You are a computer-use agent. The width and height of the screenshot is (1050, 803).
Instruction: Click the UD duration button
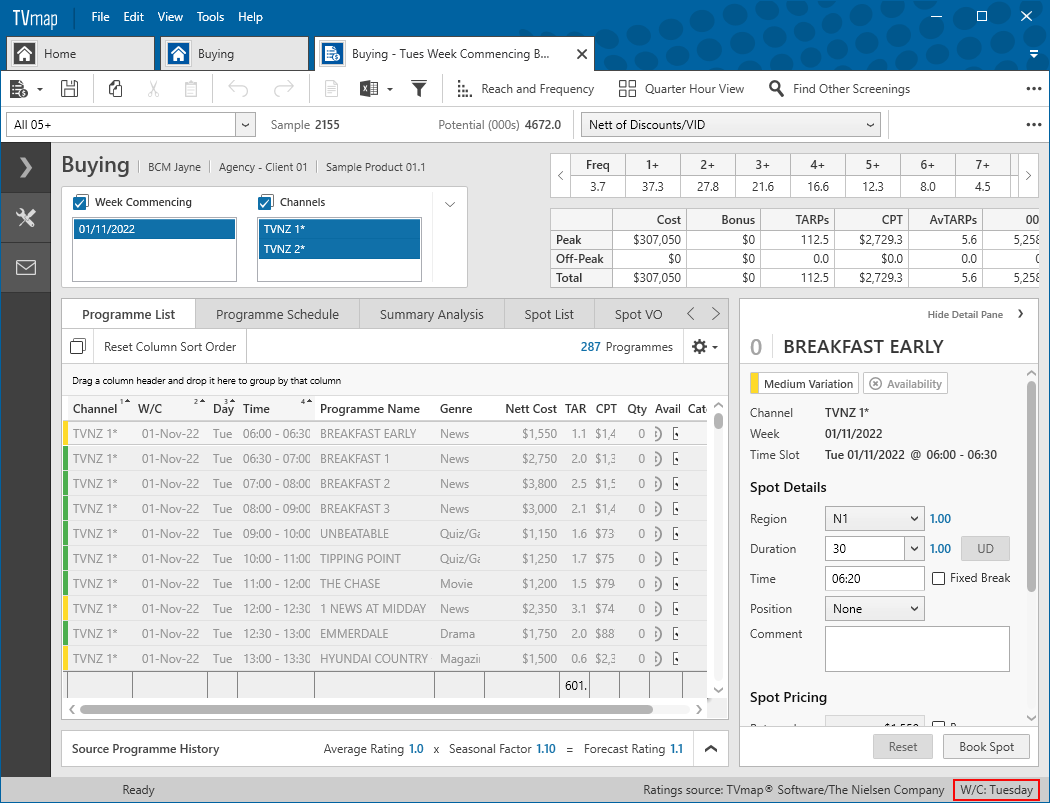coord(985,549)
